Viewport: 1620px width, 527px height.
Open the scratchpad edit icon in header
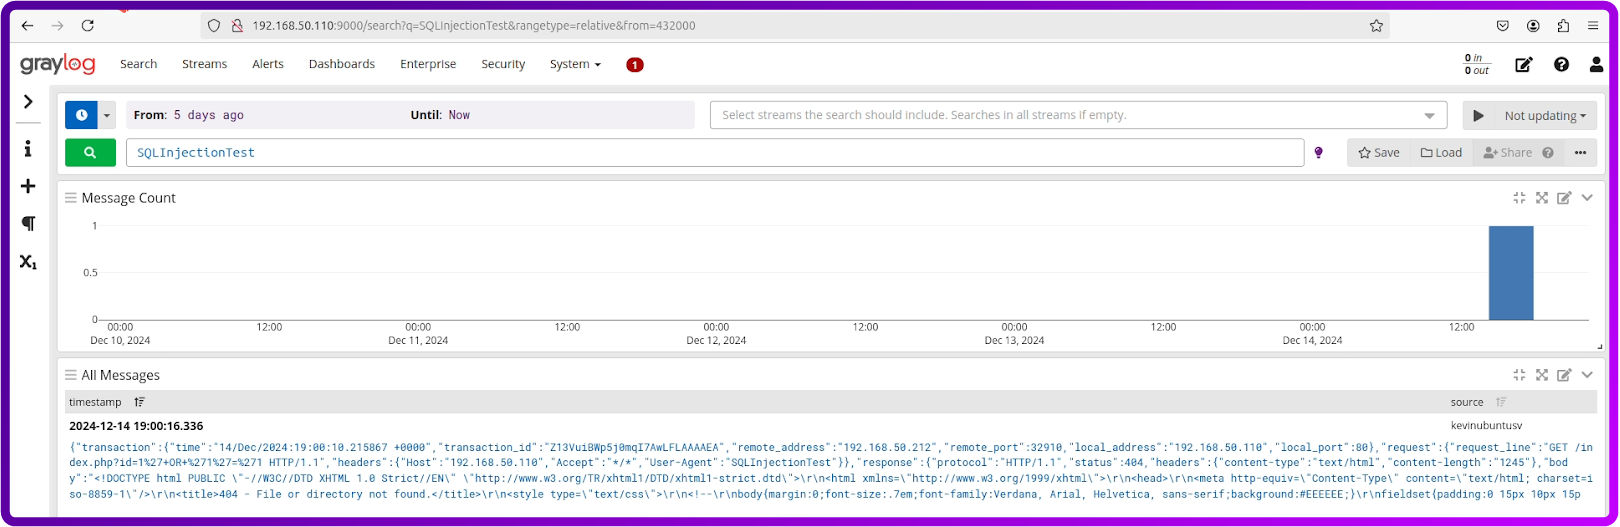pos(1524,65)
